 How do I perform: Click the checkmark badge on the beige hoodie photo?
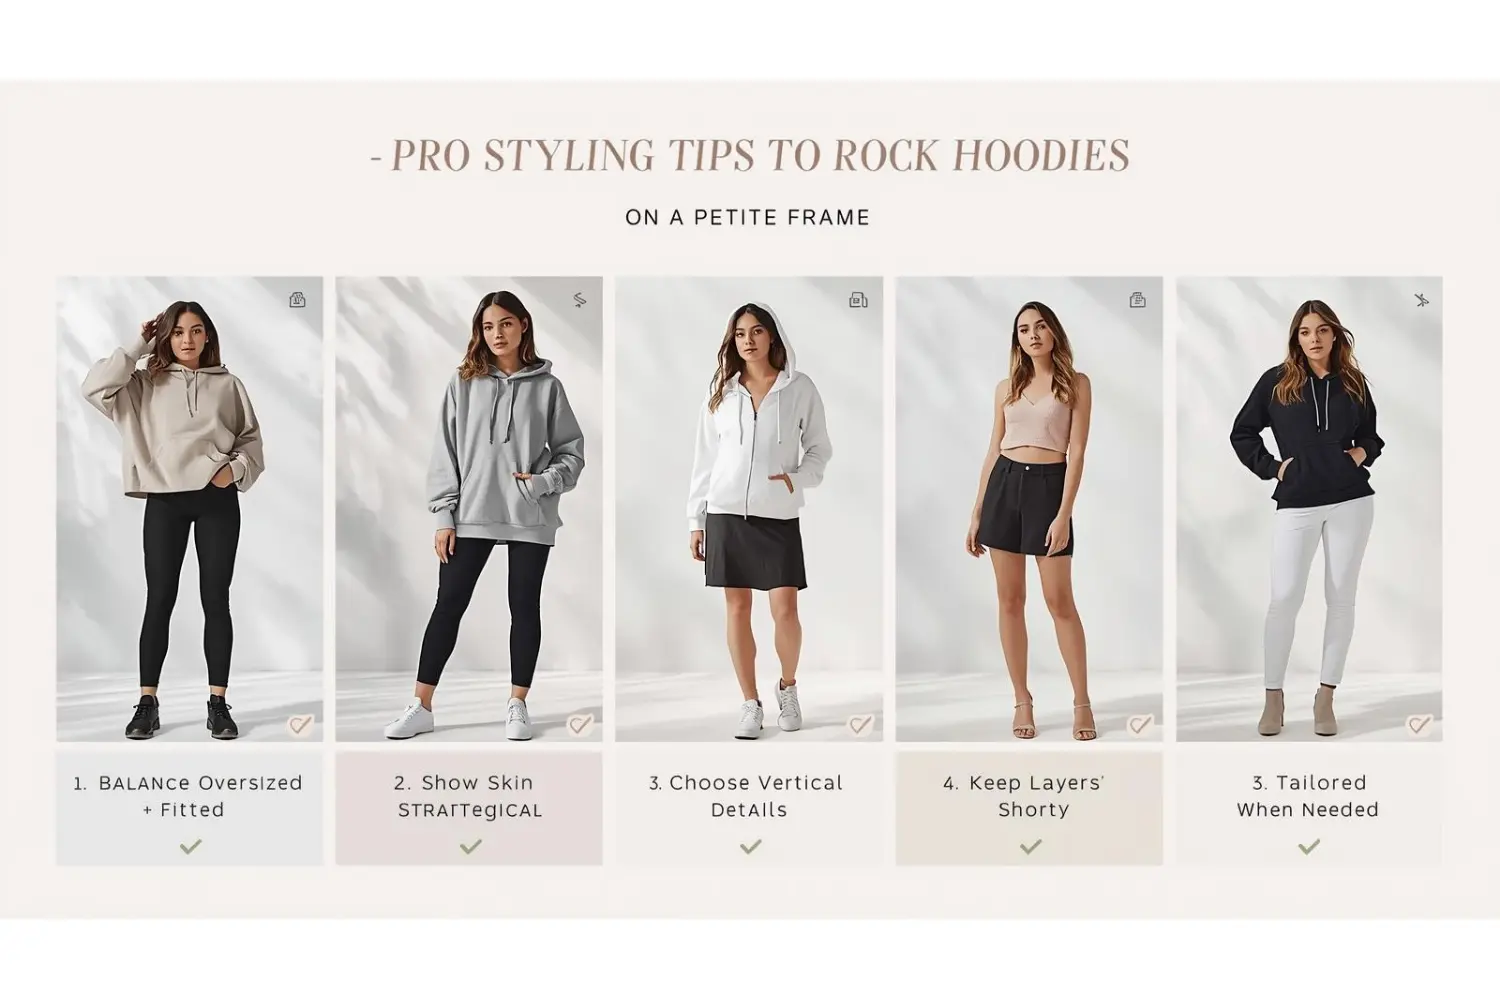tap(300, 725)
